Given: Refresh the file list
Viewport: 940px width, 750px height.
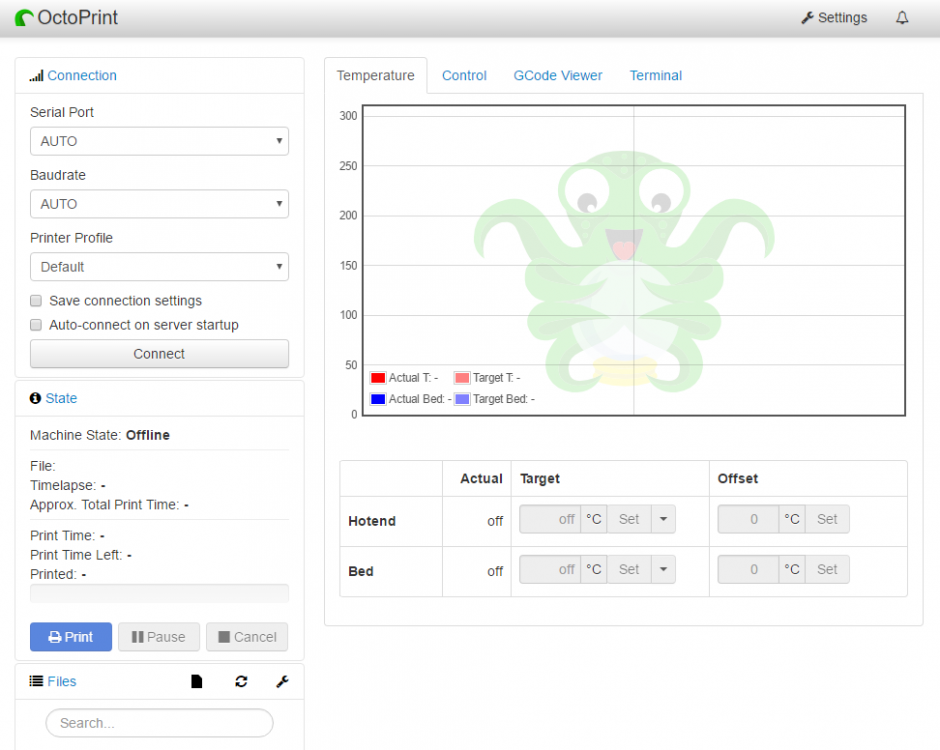Looking at the screenshot, I should click(x=241, y=681).
